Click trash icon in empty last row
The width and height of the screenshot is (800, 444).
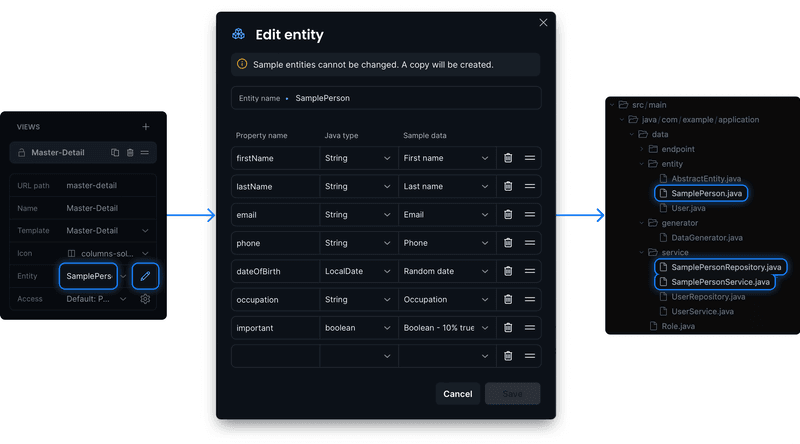(x=508, y=356)
